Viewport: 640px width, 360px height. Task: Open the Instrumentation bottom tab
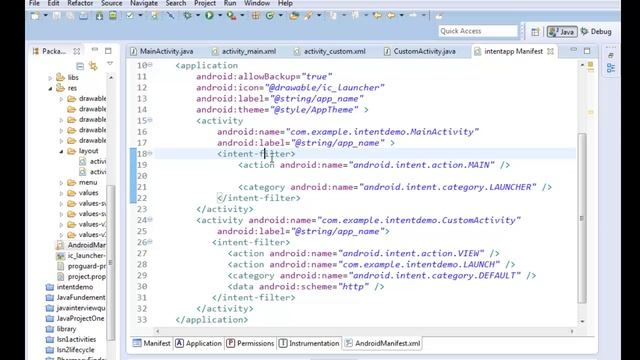tap(309, 344)
